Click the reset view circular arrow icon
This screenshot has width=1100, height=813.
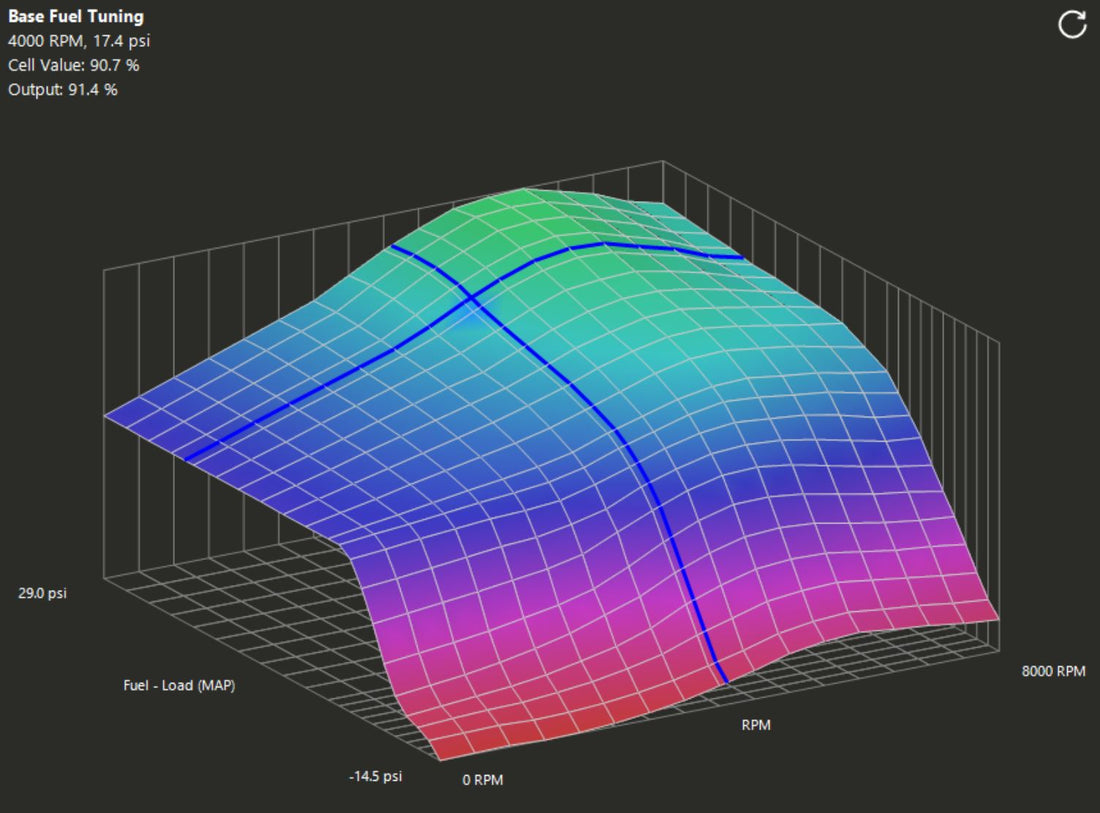tap(1072, 25)
